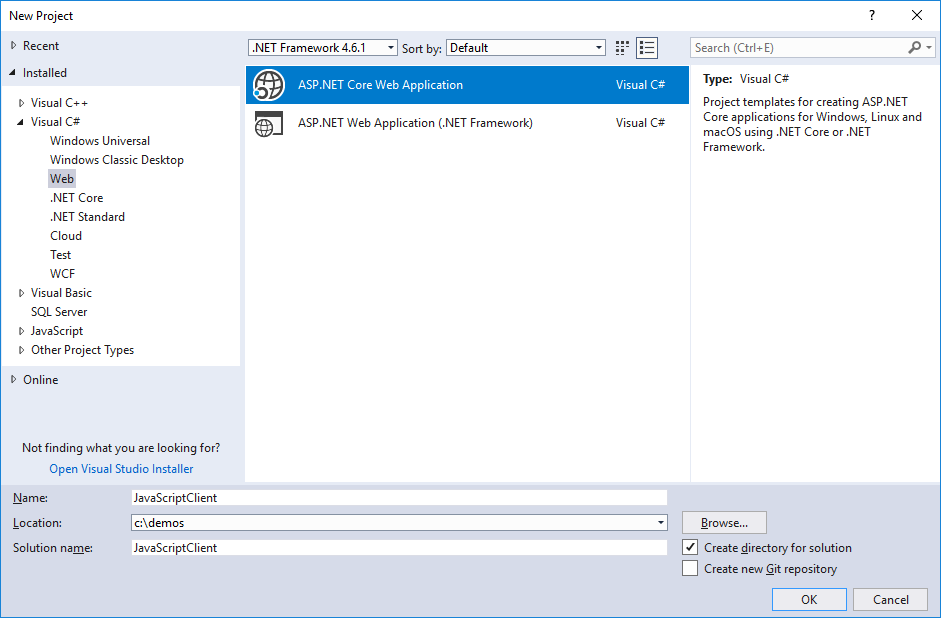Select the .NET Standard category
Viewport: 941px width, 618px height.
point(87,217)
